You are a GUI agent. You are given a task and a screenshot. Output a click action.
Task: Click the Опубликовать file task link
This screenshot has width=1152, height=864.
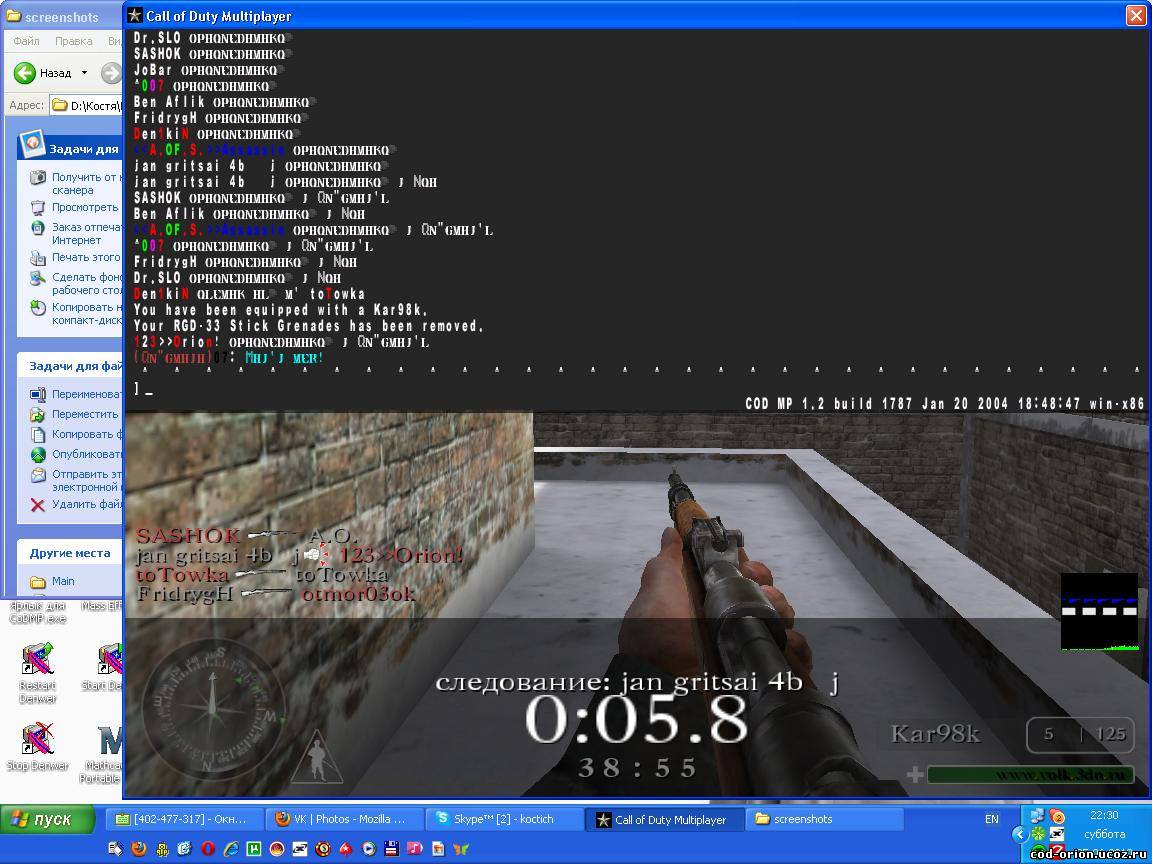[x=86, y=454]
